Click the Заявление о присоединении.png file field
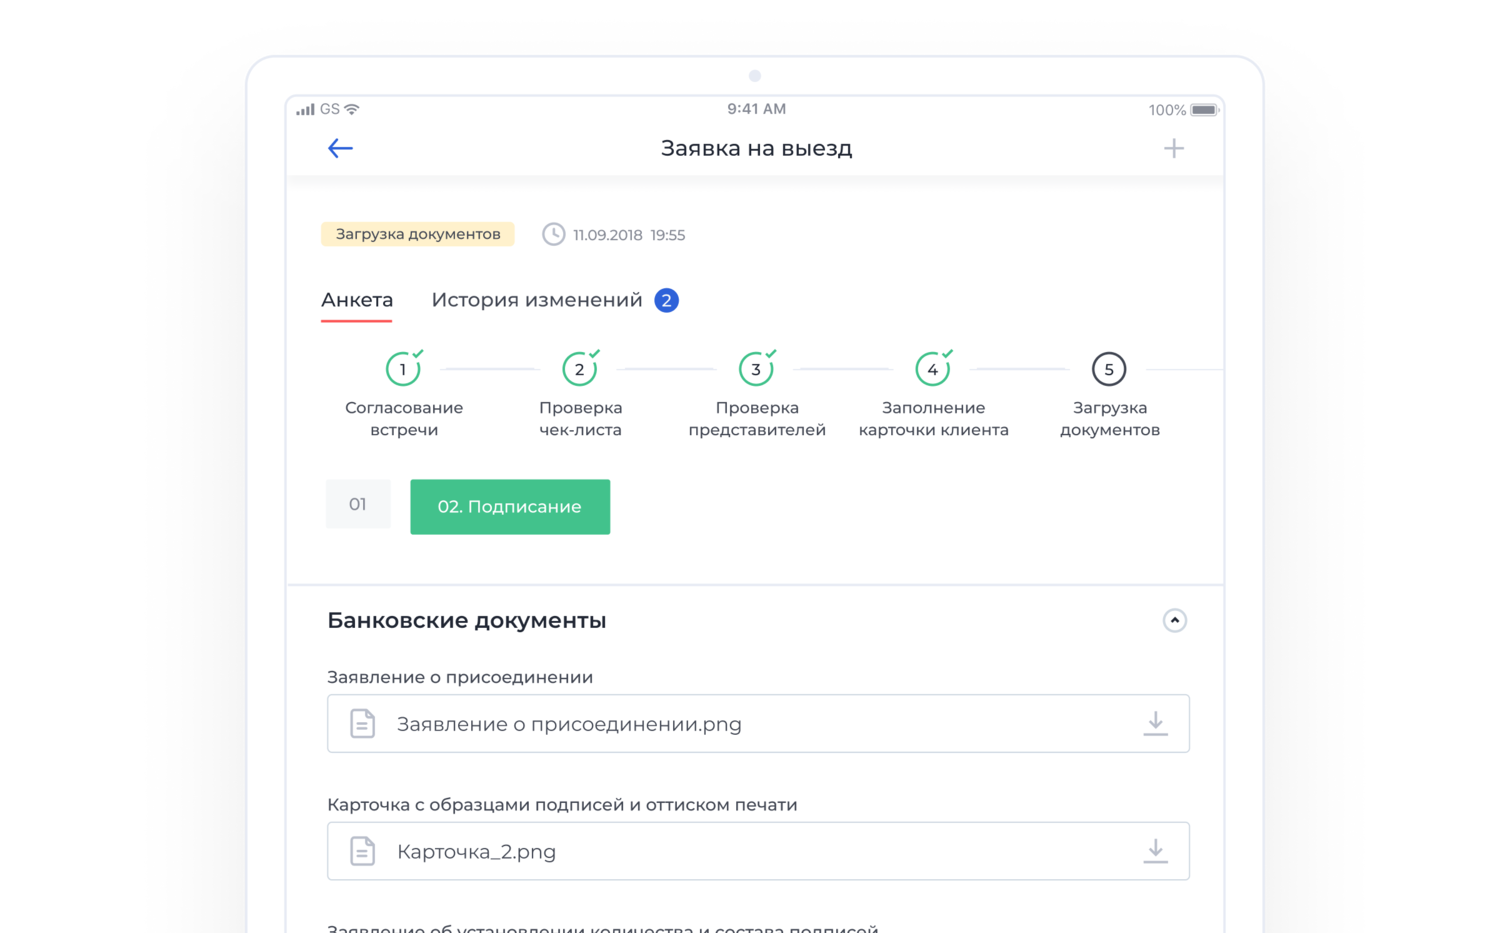The height and width of the screenshot is (933, 1500). 758,723
